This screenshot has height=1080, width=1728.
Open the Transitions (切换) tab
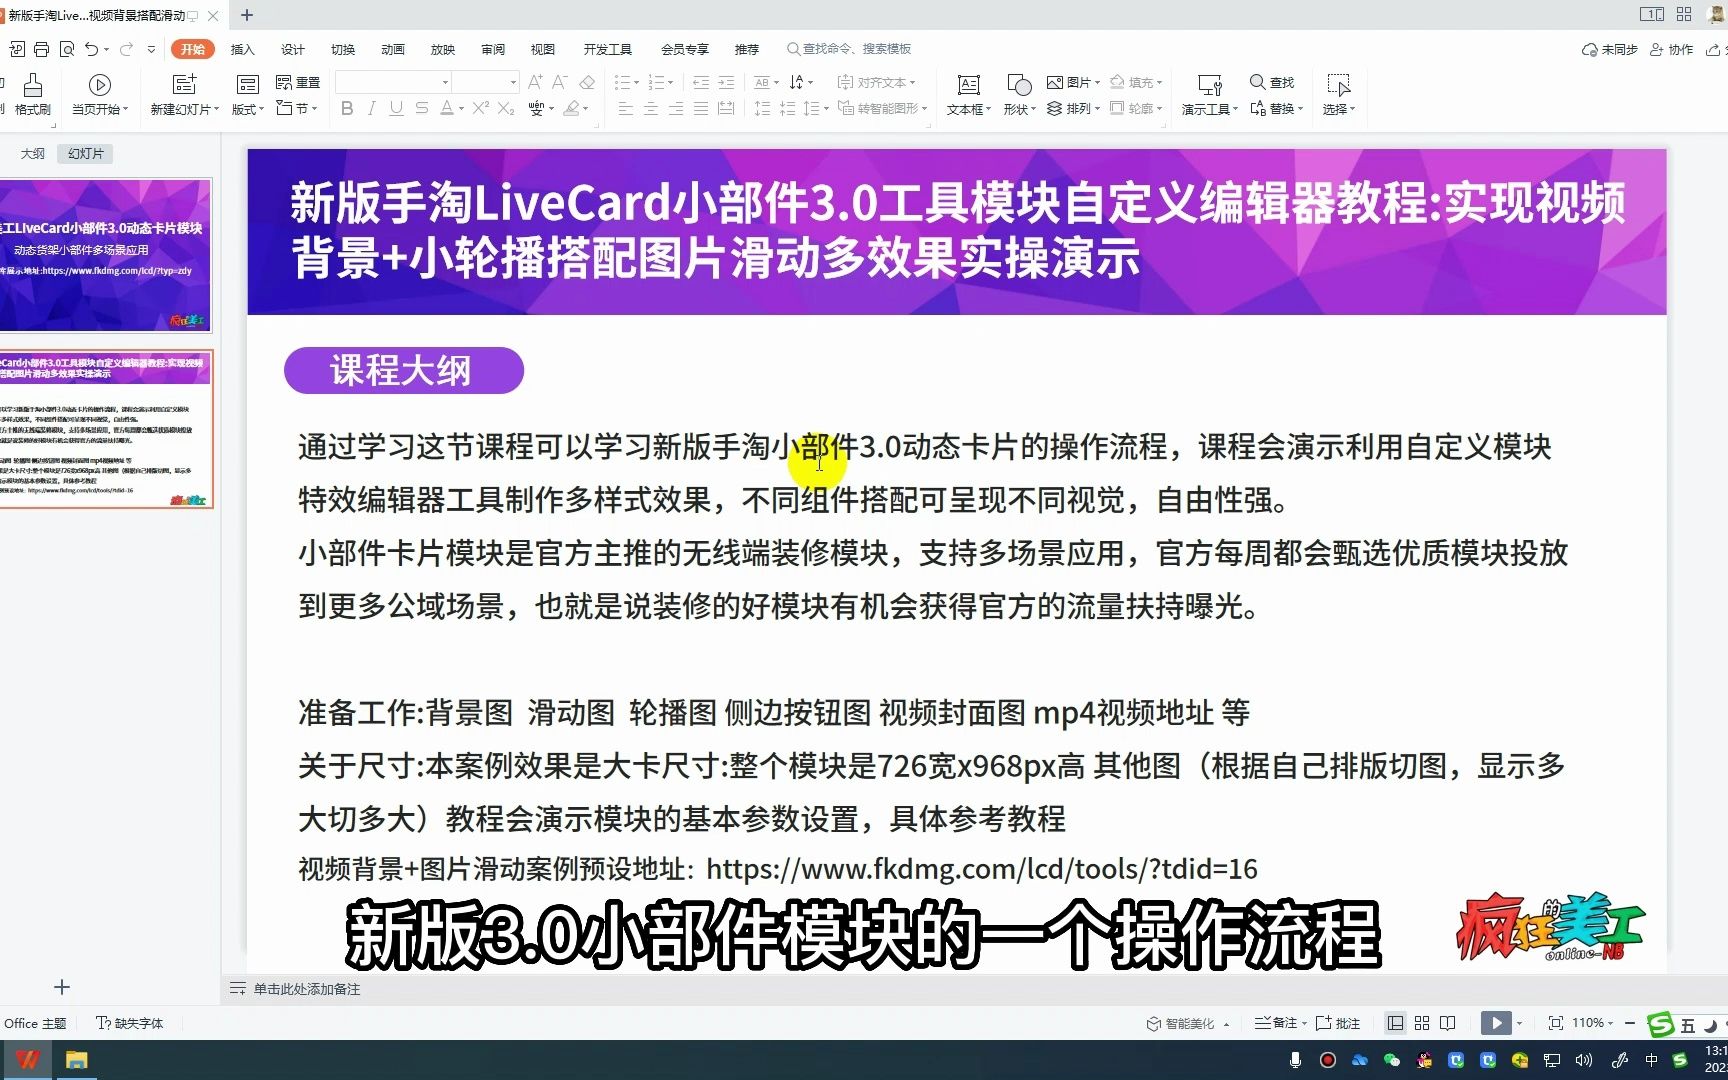[x=343, y=49]
